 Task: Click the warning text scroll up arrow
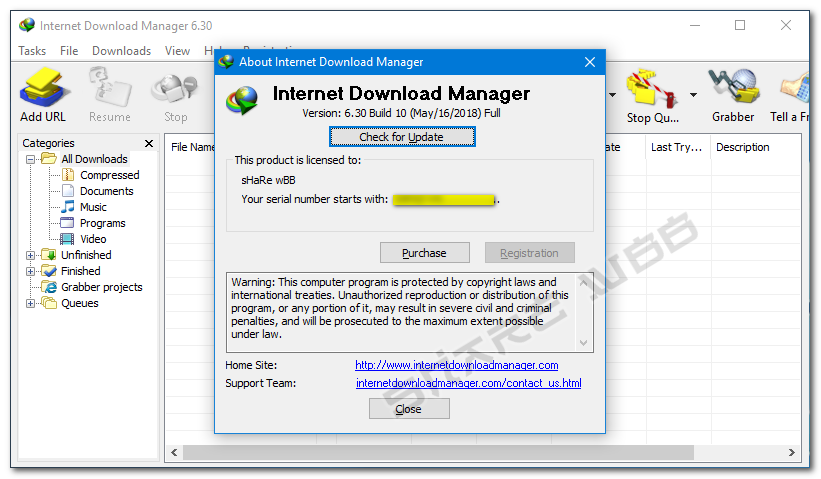coord(584,283)
